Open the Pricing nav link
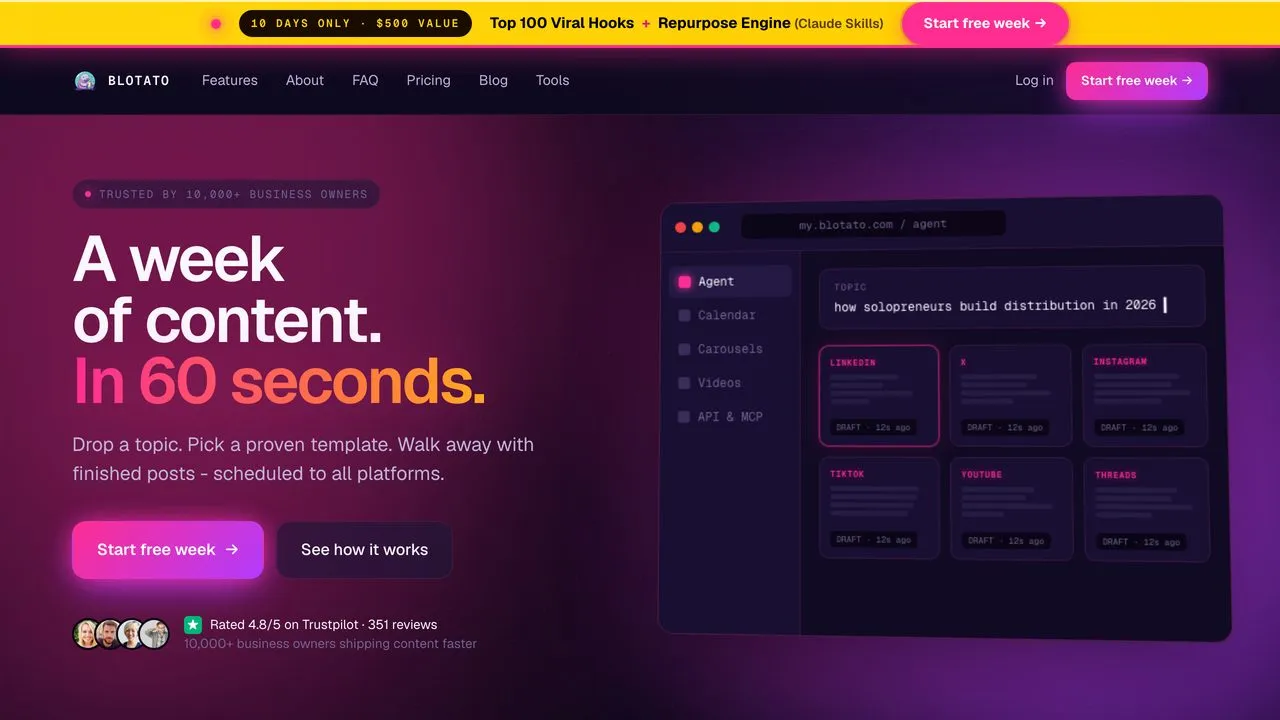1280x720 pixels. coord(428,80)
